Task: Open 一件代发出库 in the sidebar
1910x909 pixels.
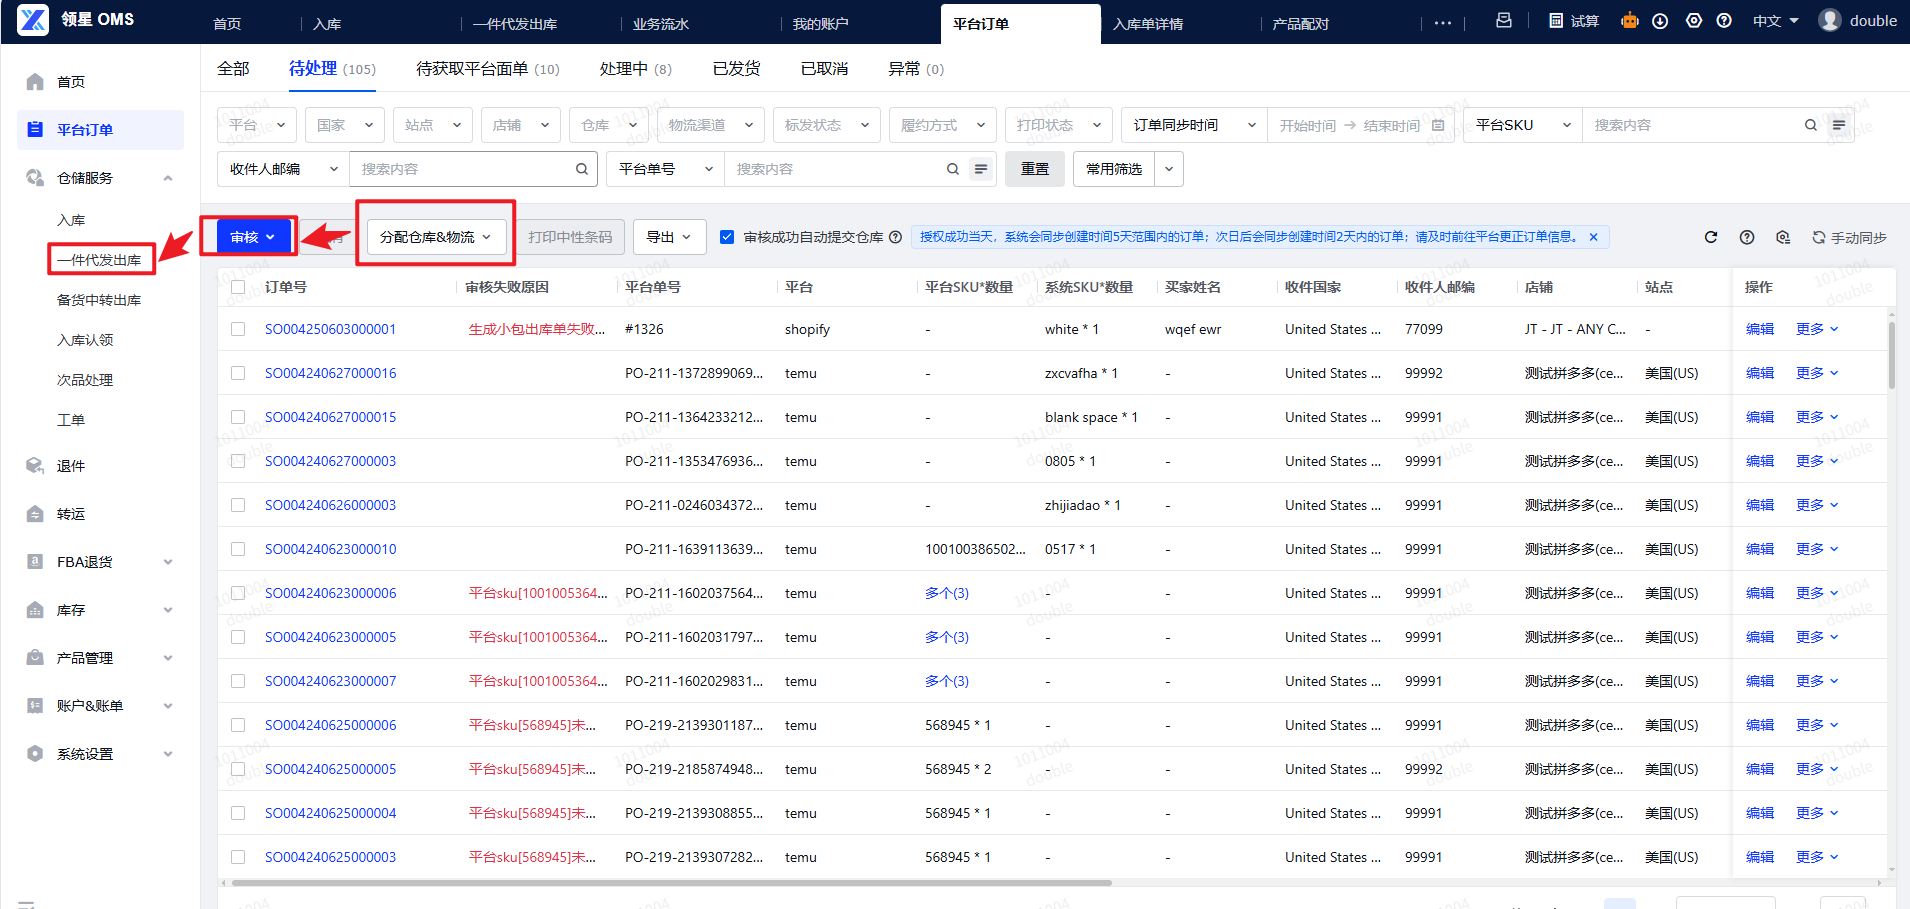Action: pyautogui.click(x=99, y=260)
